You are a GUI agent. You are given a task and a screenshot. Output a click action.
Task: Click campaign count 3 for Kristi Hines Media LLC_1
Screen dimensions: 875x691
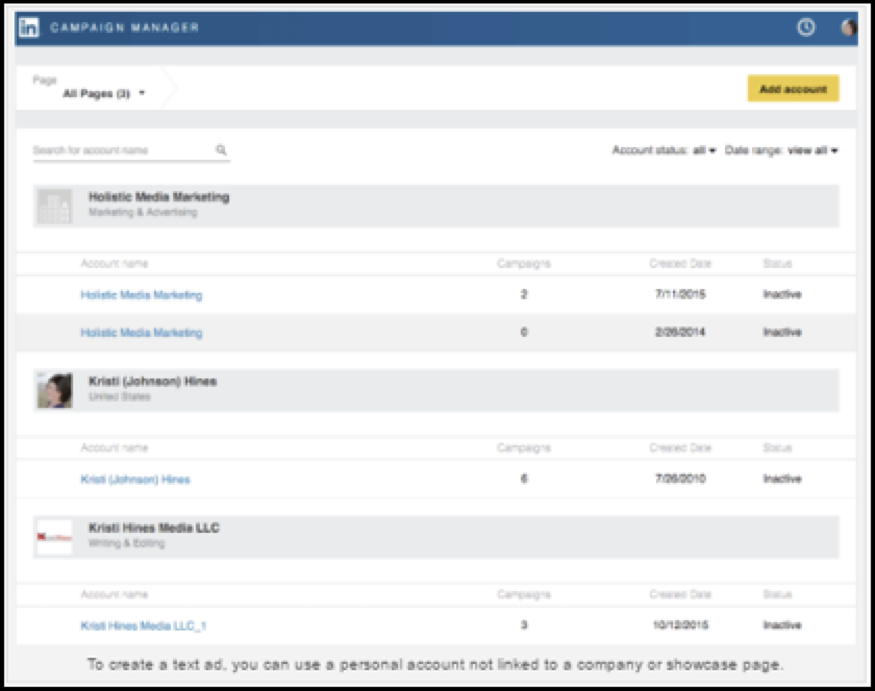point(523,625)
